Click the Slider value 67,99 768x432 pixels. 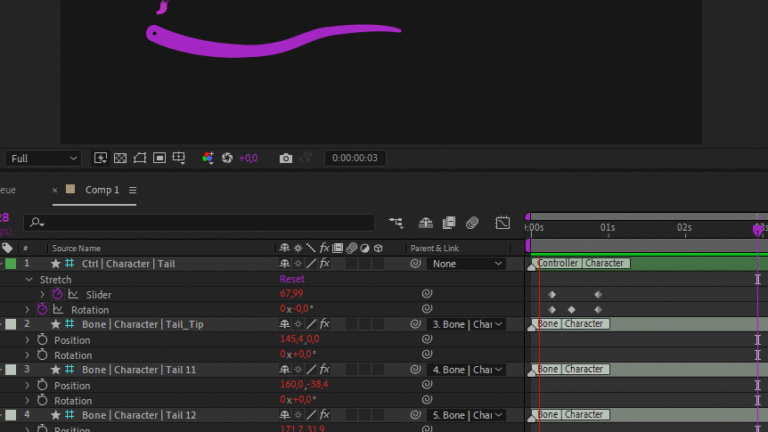pos(291,295)
